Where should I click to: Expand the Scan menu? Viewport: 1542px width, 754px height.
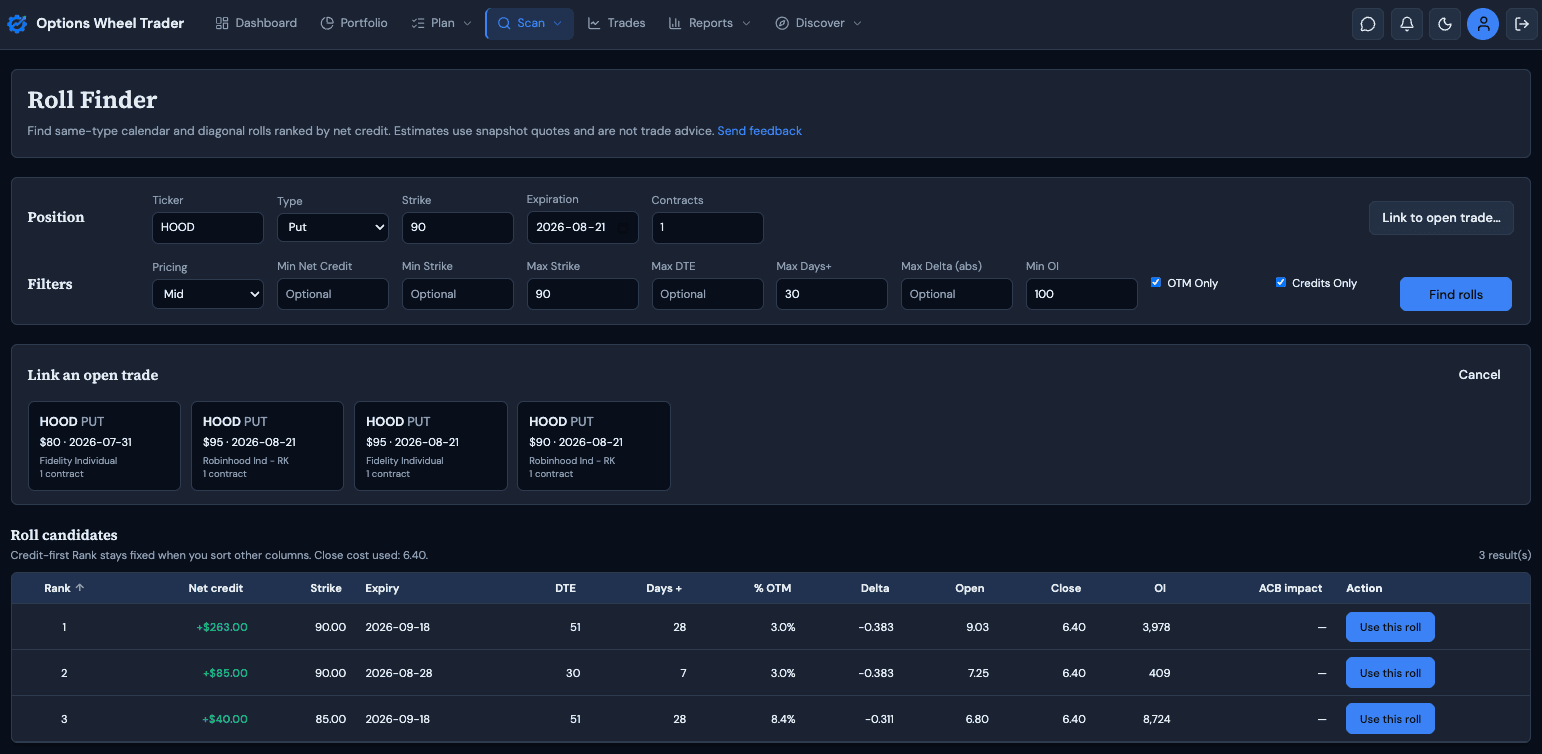[530, 23]
